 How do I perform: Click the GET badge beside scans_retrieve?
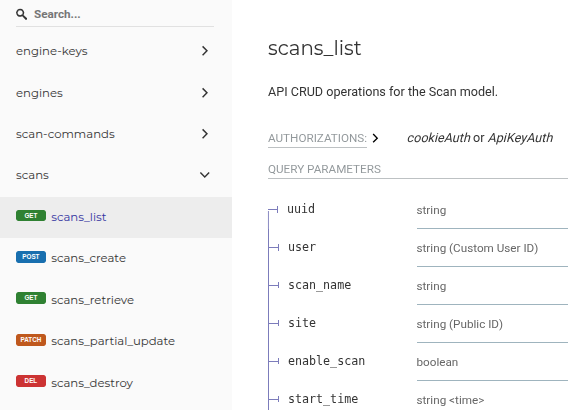(31, 298)
